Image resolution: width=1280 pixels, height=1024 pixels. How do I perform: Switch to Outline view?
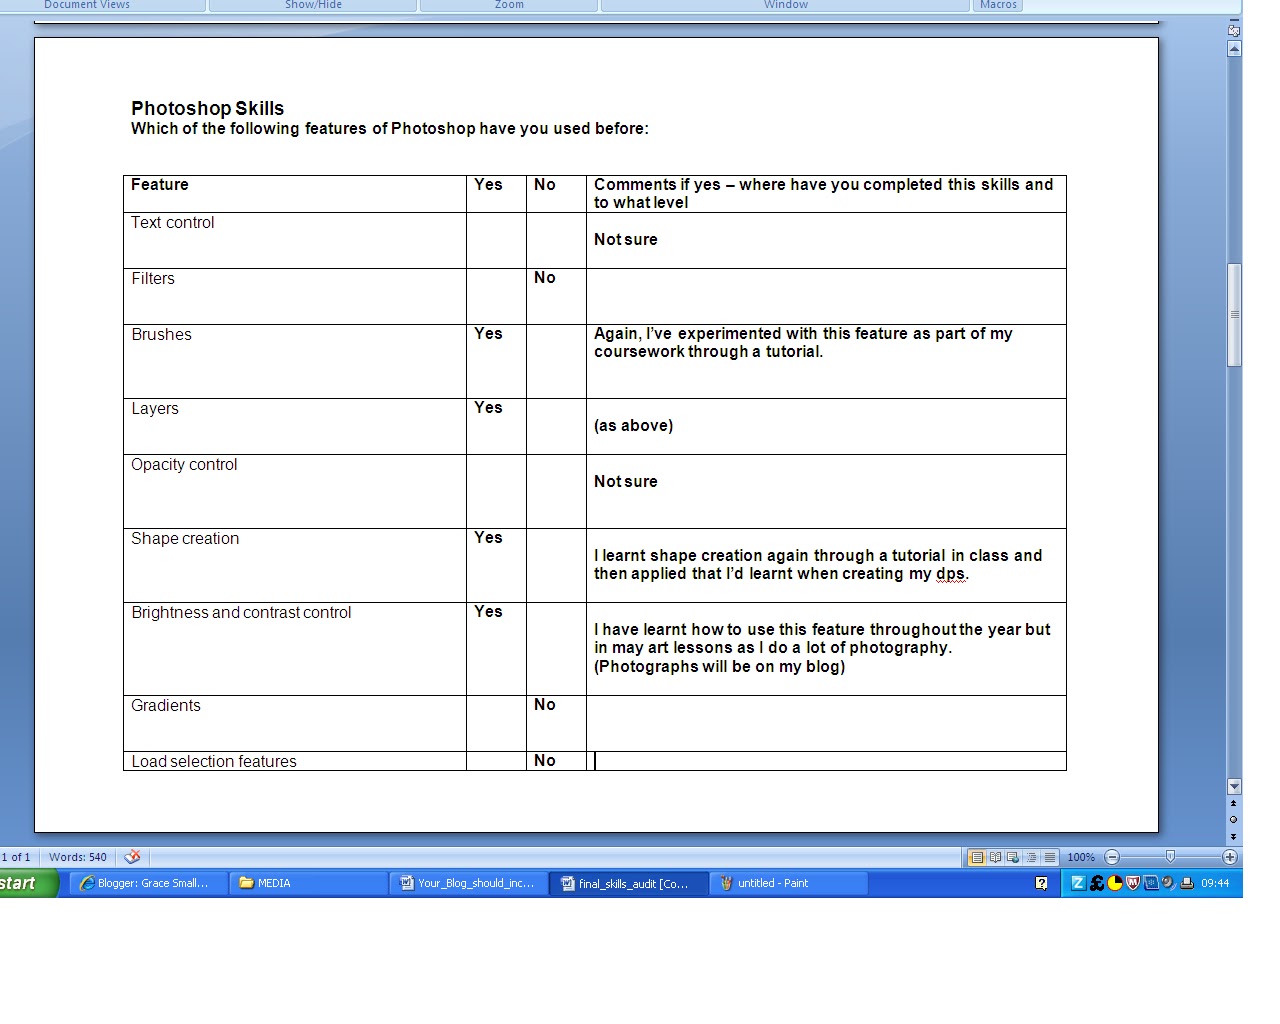(1031, 857)
